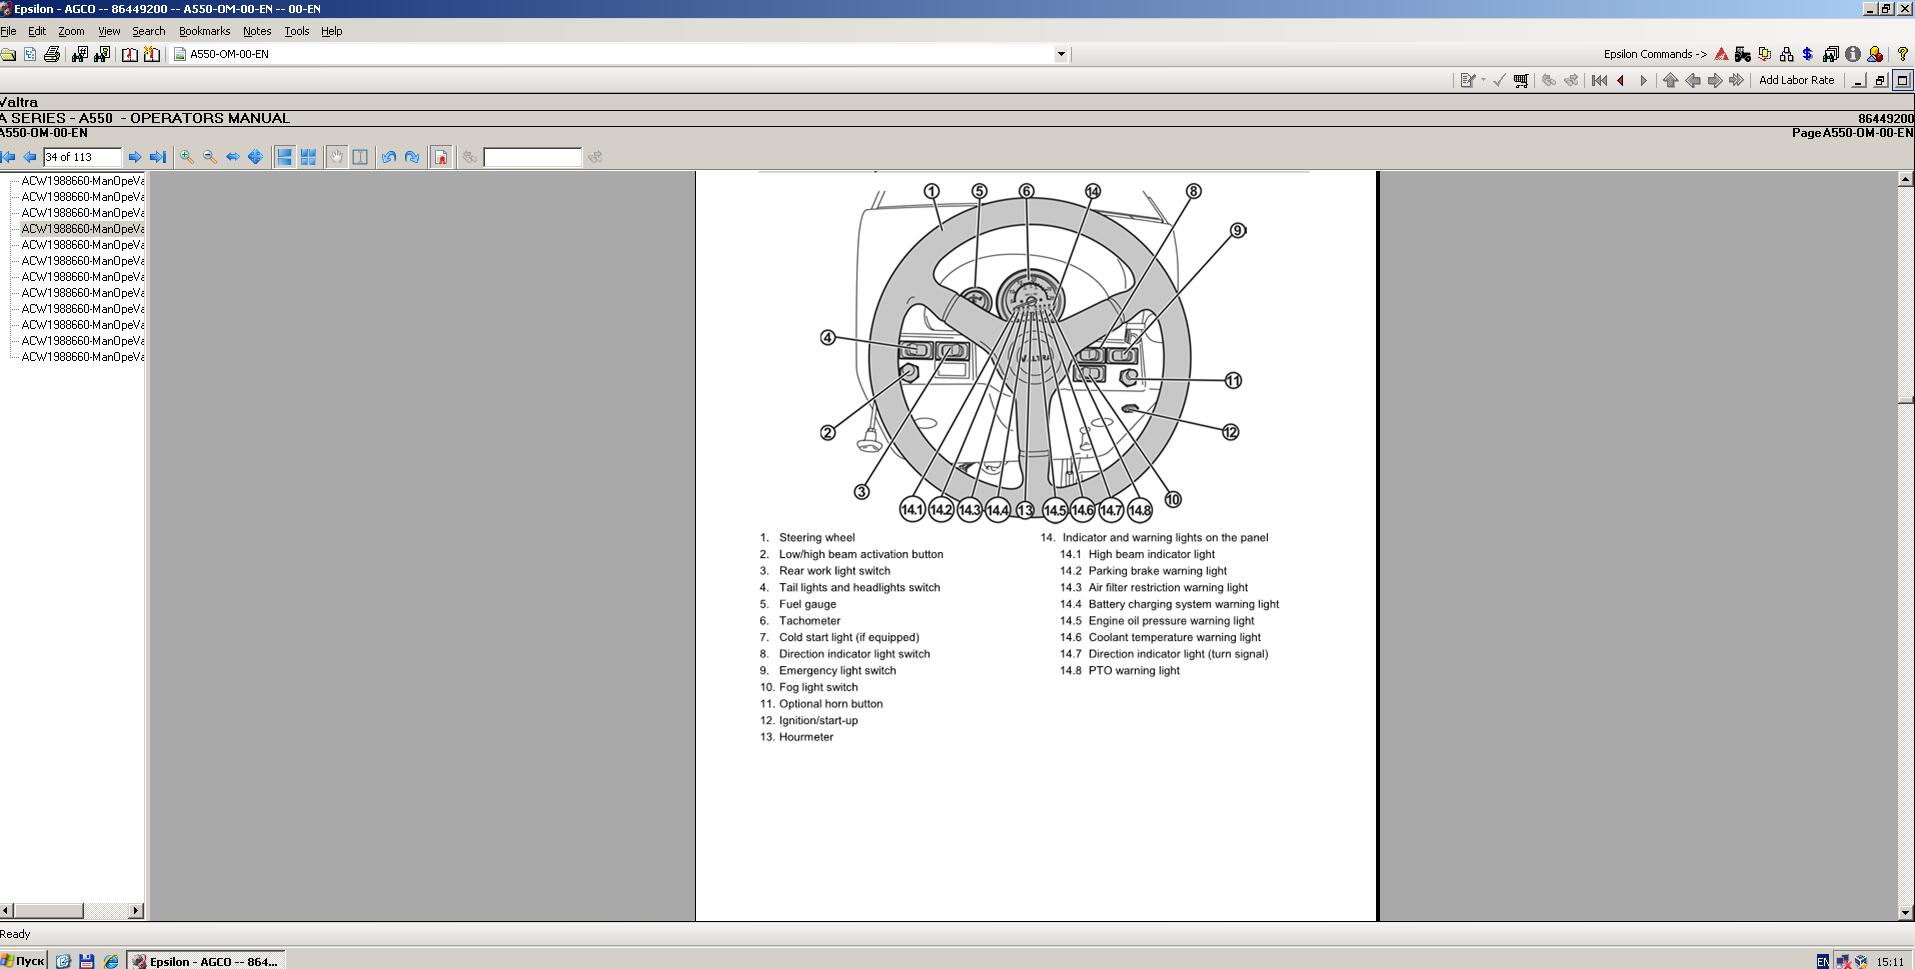Go to next page blue arrow
Image resolution: width=1915 pixels, height=969 pixels.
135,157
